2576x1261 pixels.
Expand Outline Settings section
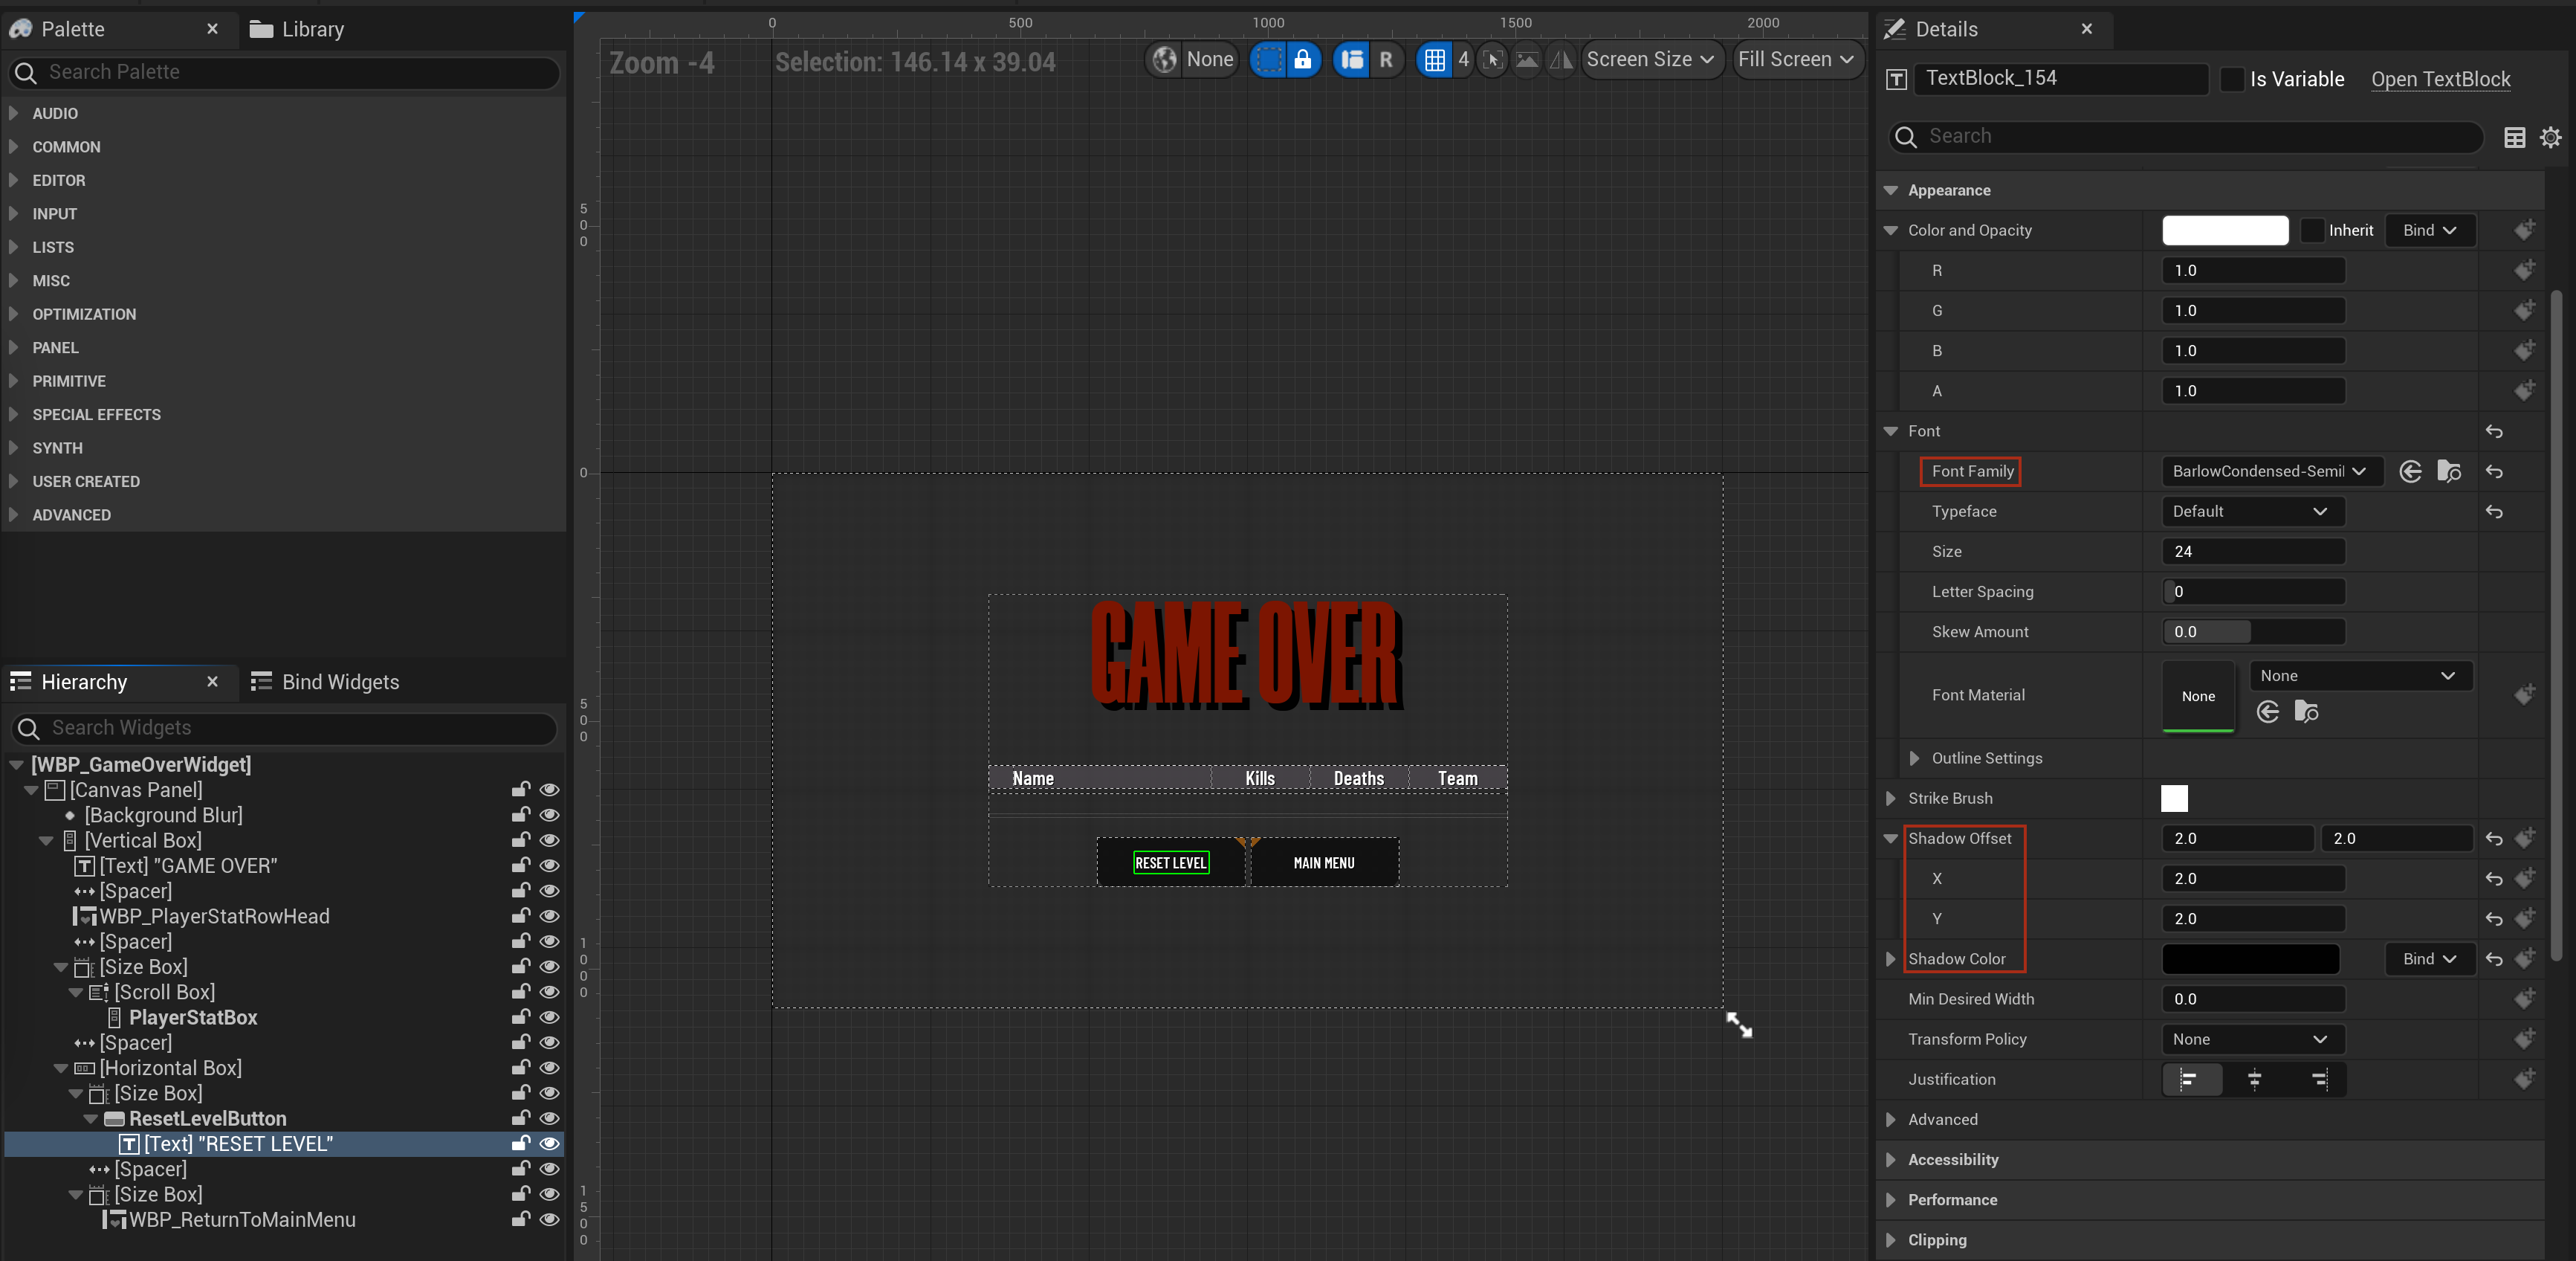click(1913, 759)
